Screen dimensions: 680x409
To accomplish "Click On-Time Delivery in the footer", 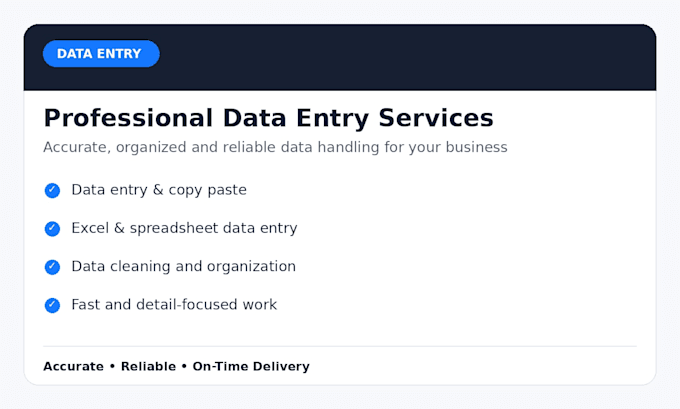I will 251,367.
